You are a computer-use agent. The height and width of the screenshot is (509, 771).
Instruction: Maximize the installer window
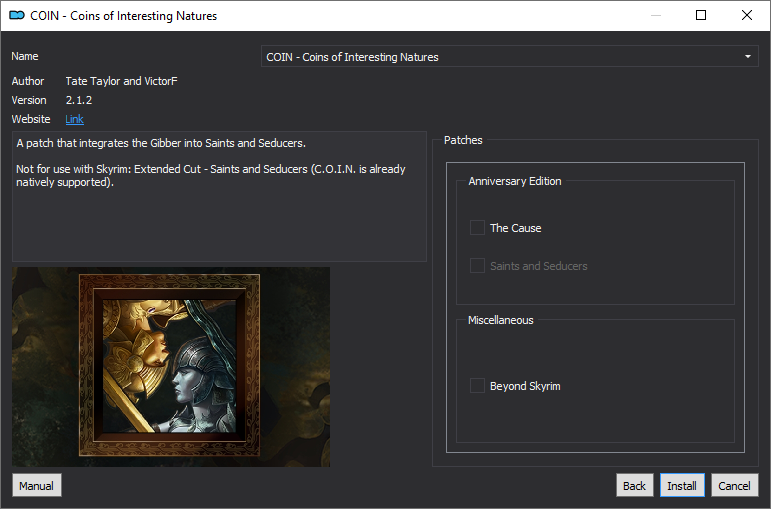coord(701,15)
